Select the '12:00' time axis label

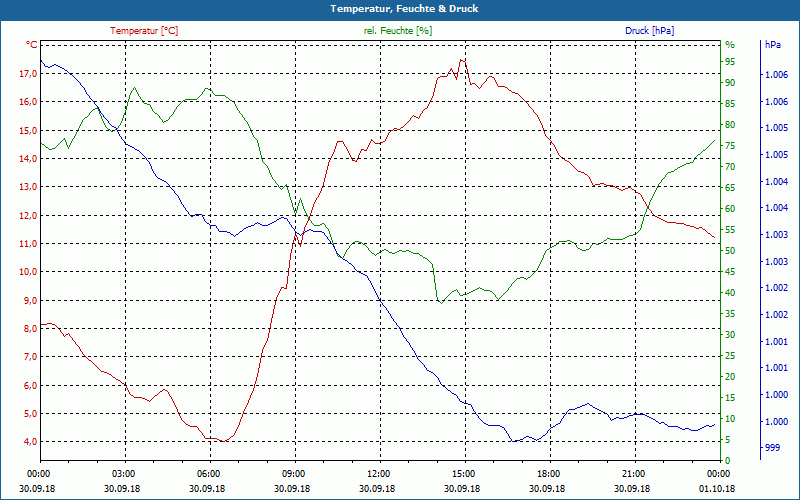point(380,473)
